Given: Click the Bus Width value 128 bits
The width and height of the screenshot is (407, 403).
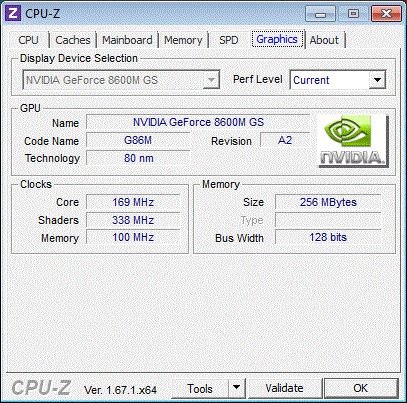Looking at the screenshot, I should (328, 237).
